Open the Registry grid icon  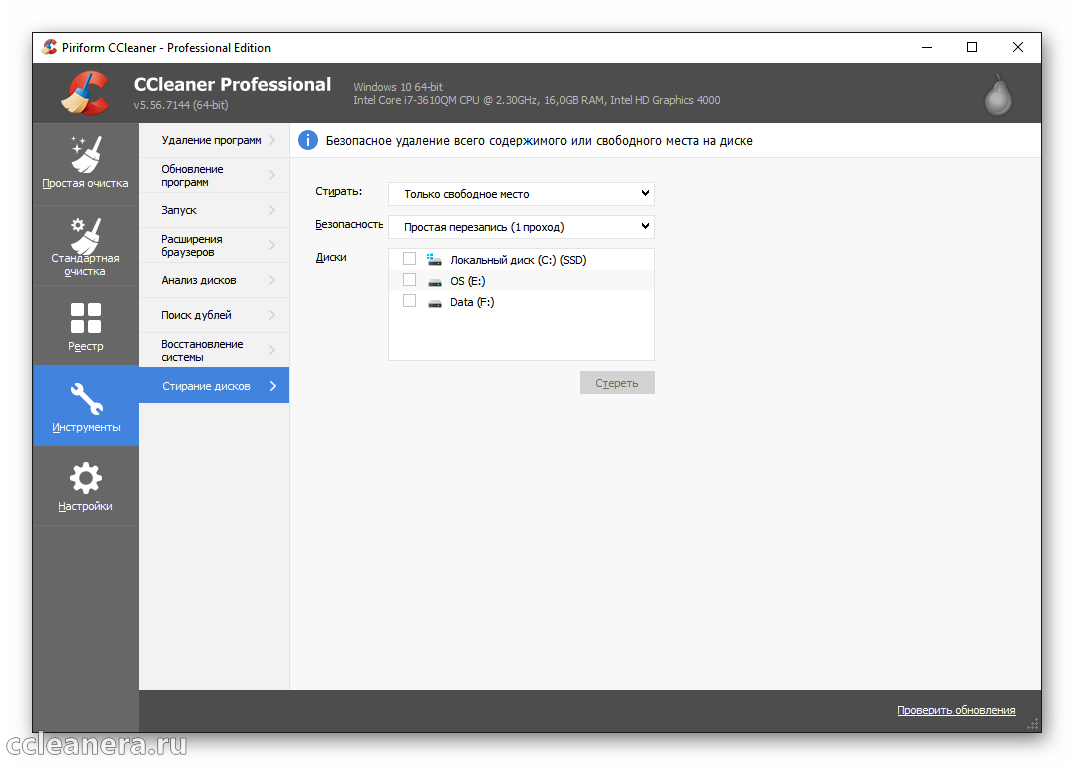pos(85,318)
